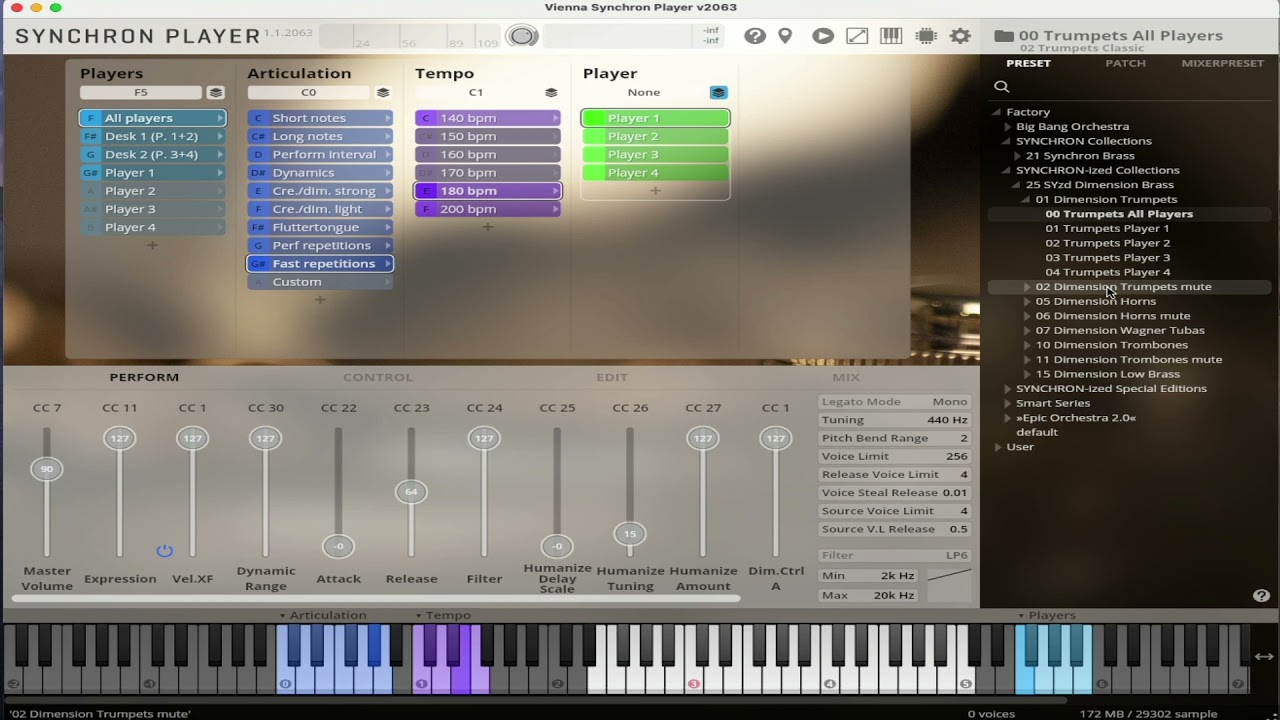The height and width of the screenshot is (720, 1280).
Task: Click the Players dimension layers icon
Action: pyautogui.click(x=215, y=93)
